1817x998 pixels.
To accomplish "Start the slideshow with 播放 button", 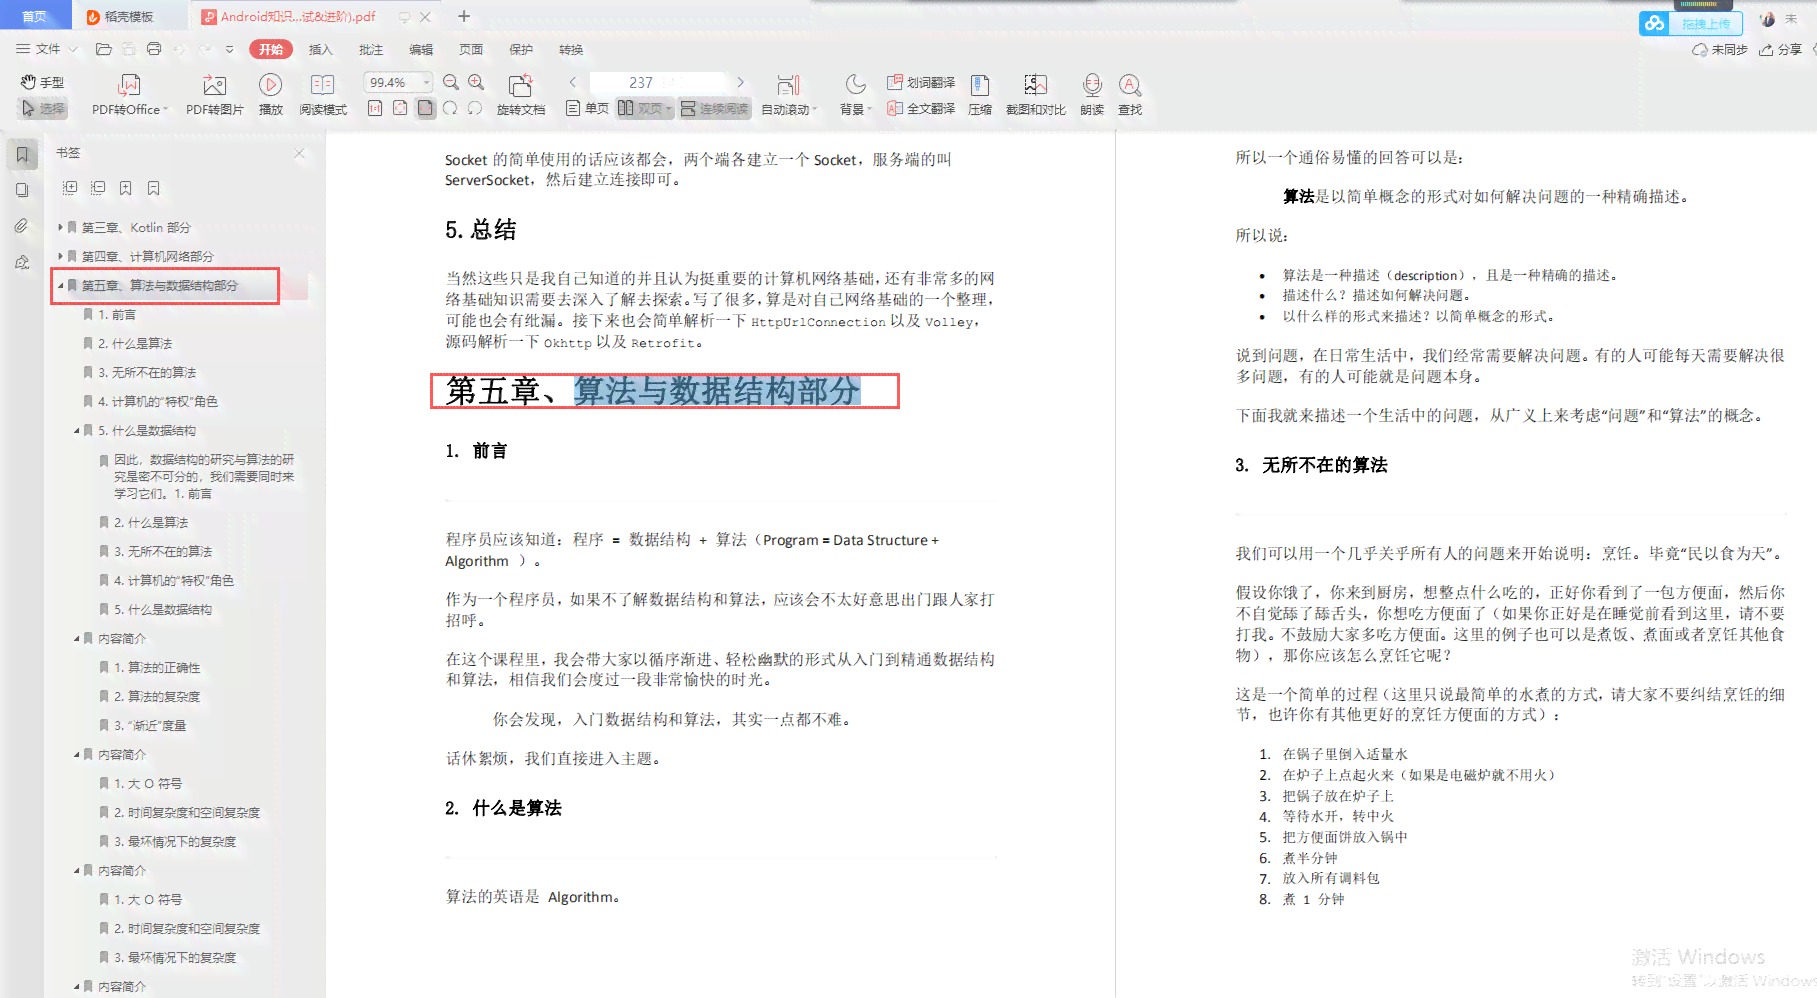I will click(270, 96).
